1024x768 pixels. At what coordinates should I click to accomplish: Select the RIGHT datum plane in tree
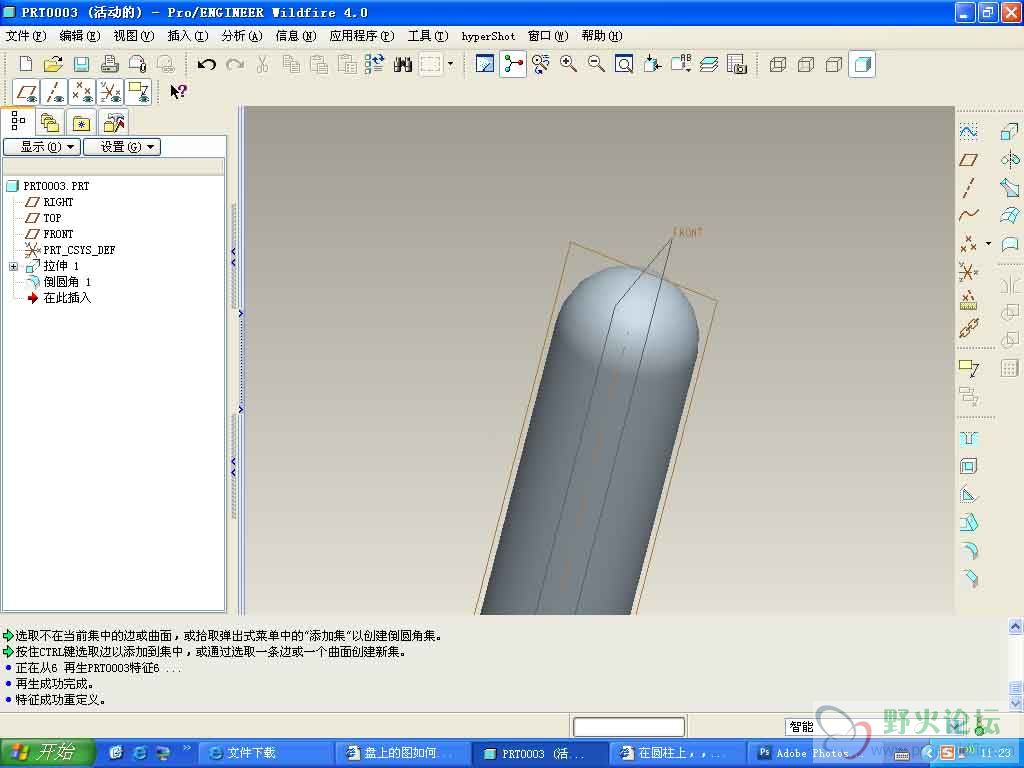coord(58,202)
